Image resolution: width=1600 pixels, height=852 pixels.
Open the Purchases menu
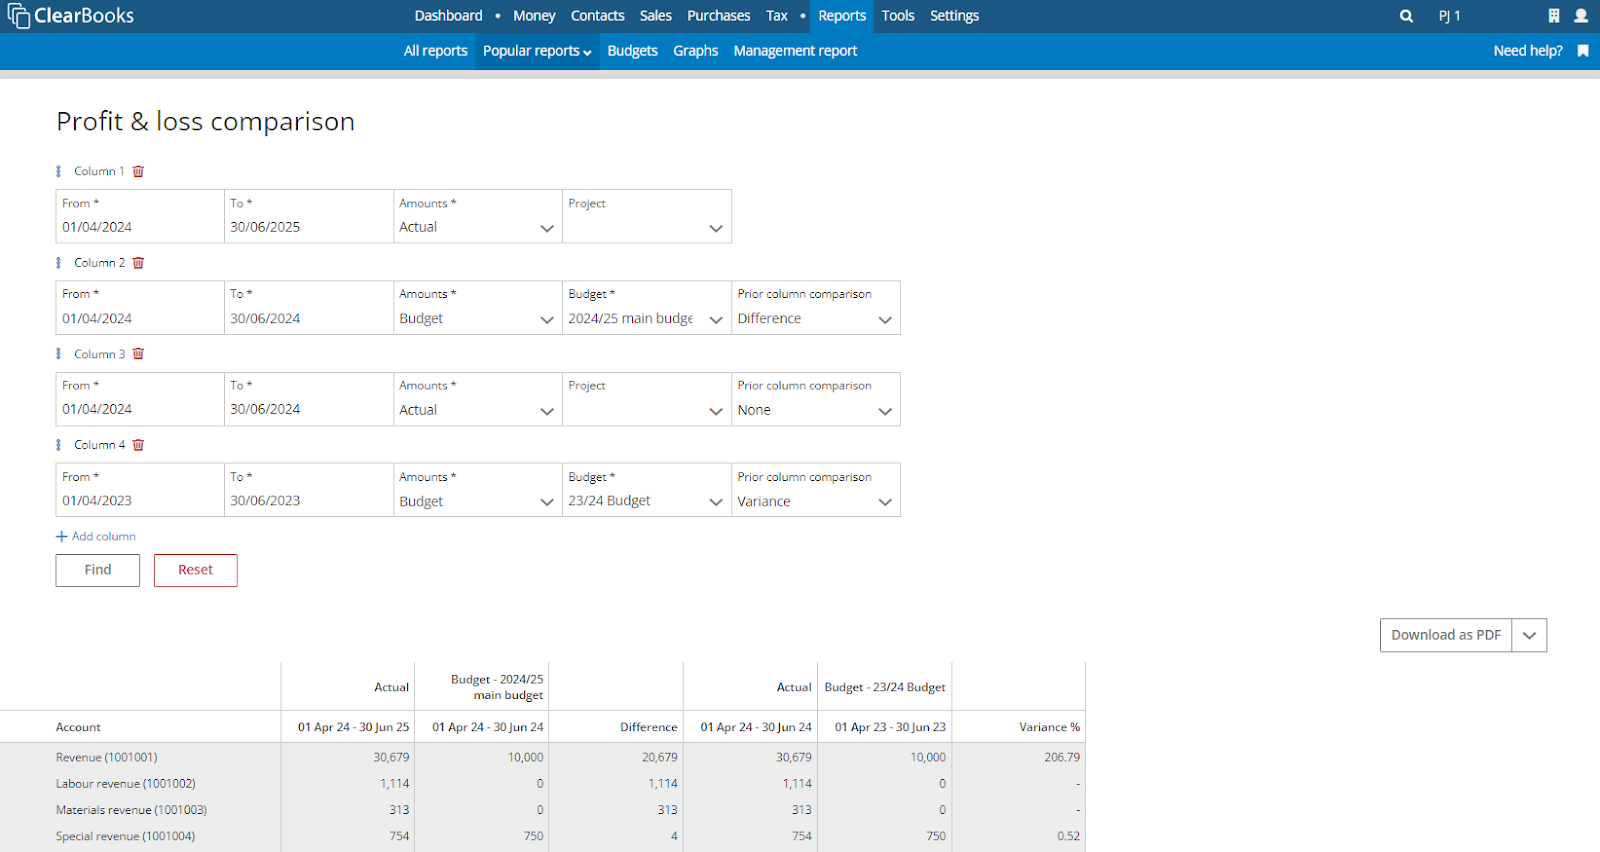[718, 16]
